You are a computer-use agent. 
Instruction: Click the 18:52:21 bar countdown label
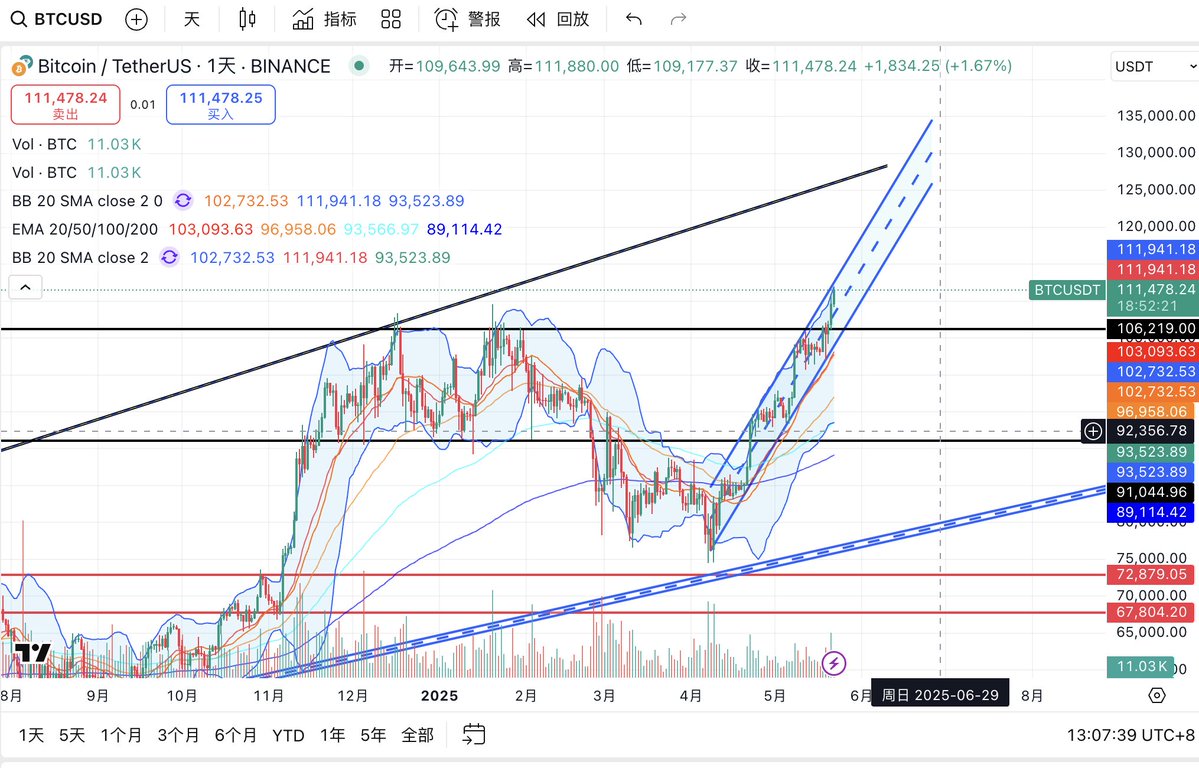click(1147, 306)
